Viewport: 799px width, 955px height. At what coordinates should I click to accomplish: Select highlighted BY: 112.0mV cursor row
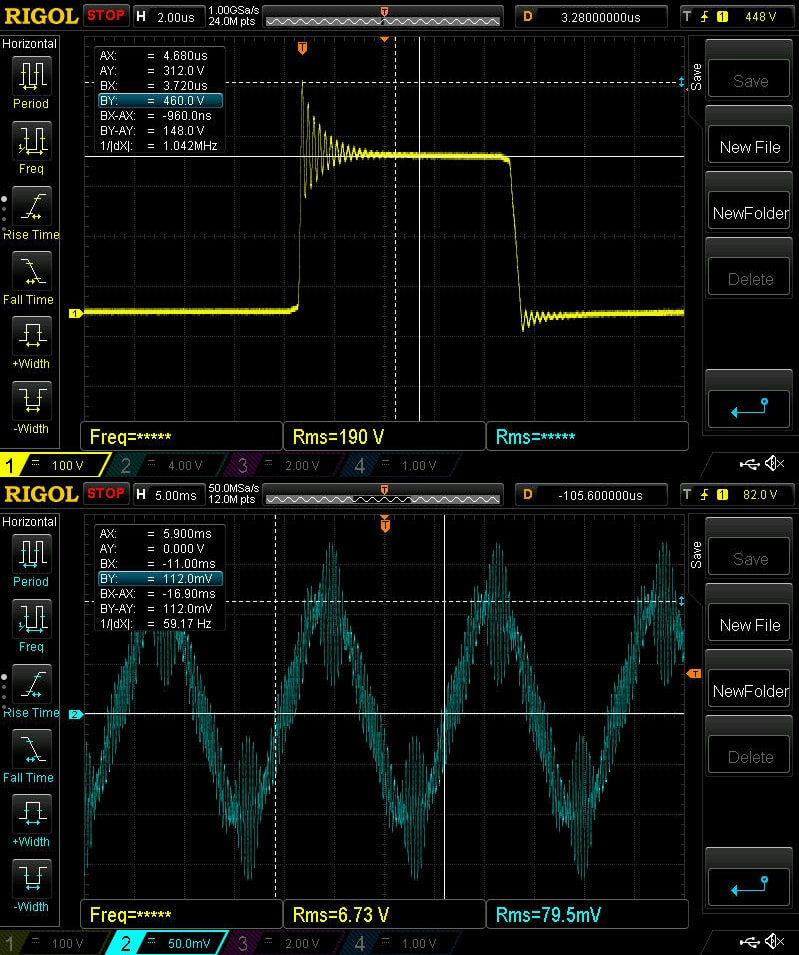coord(160,579)
